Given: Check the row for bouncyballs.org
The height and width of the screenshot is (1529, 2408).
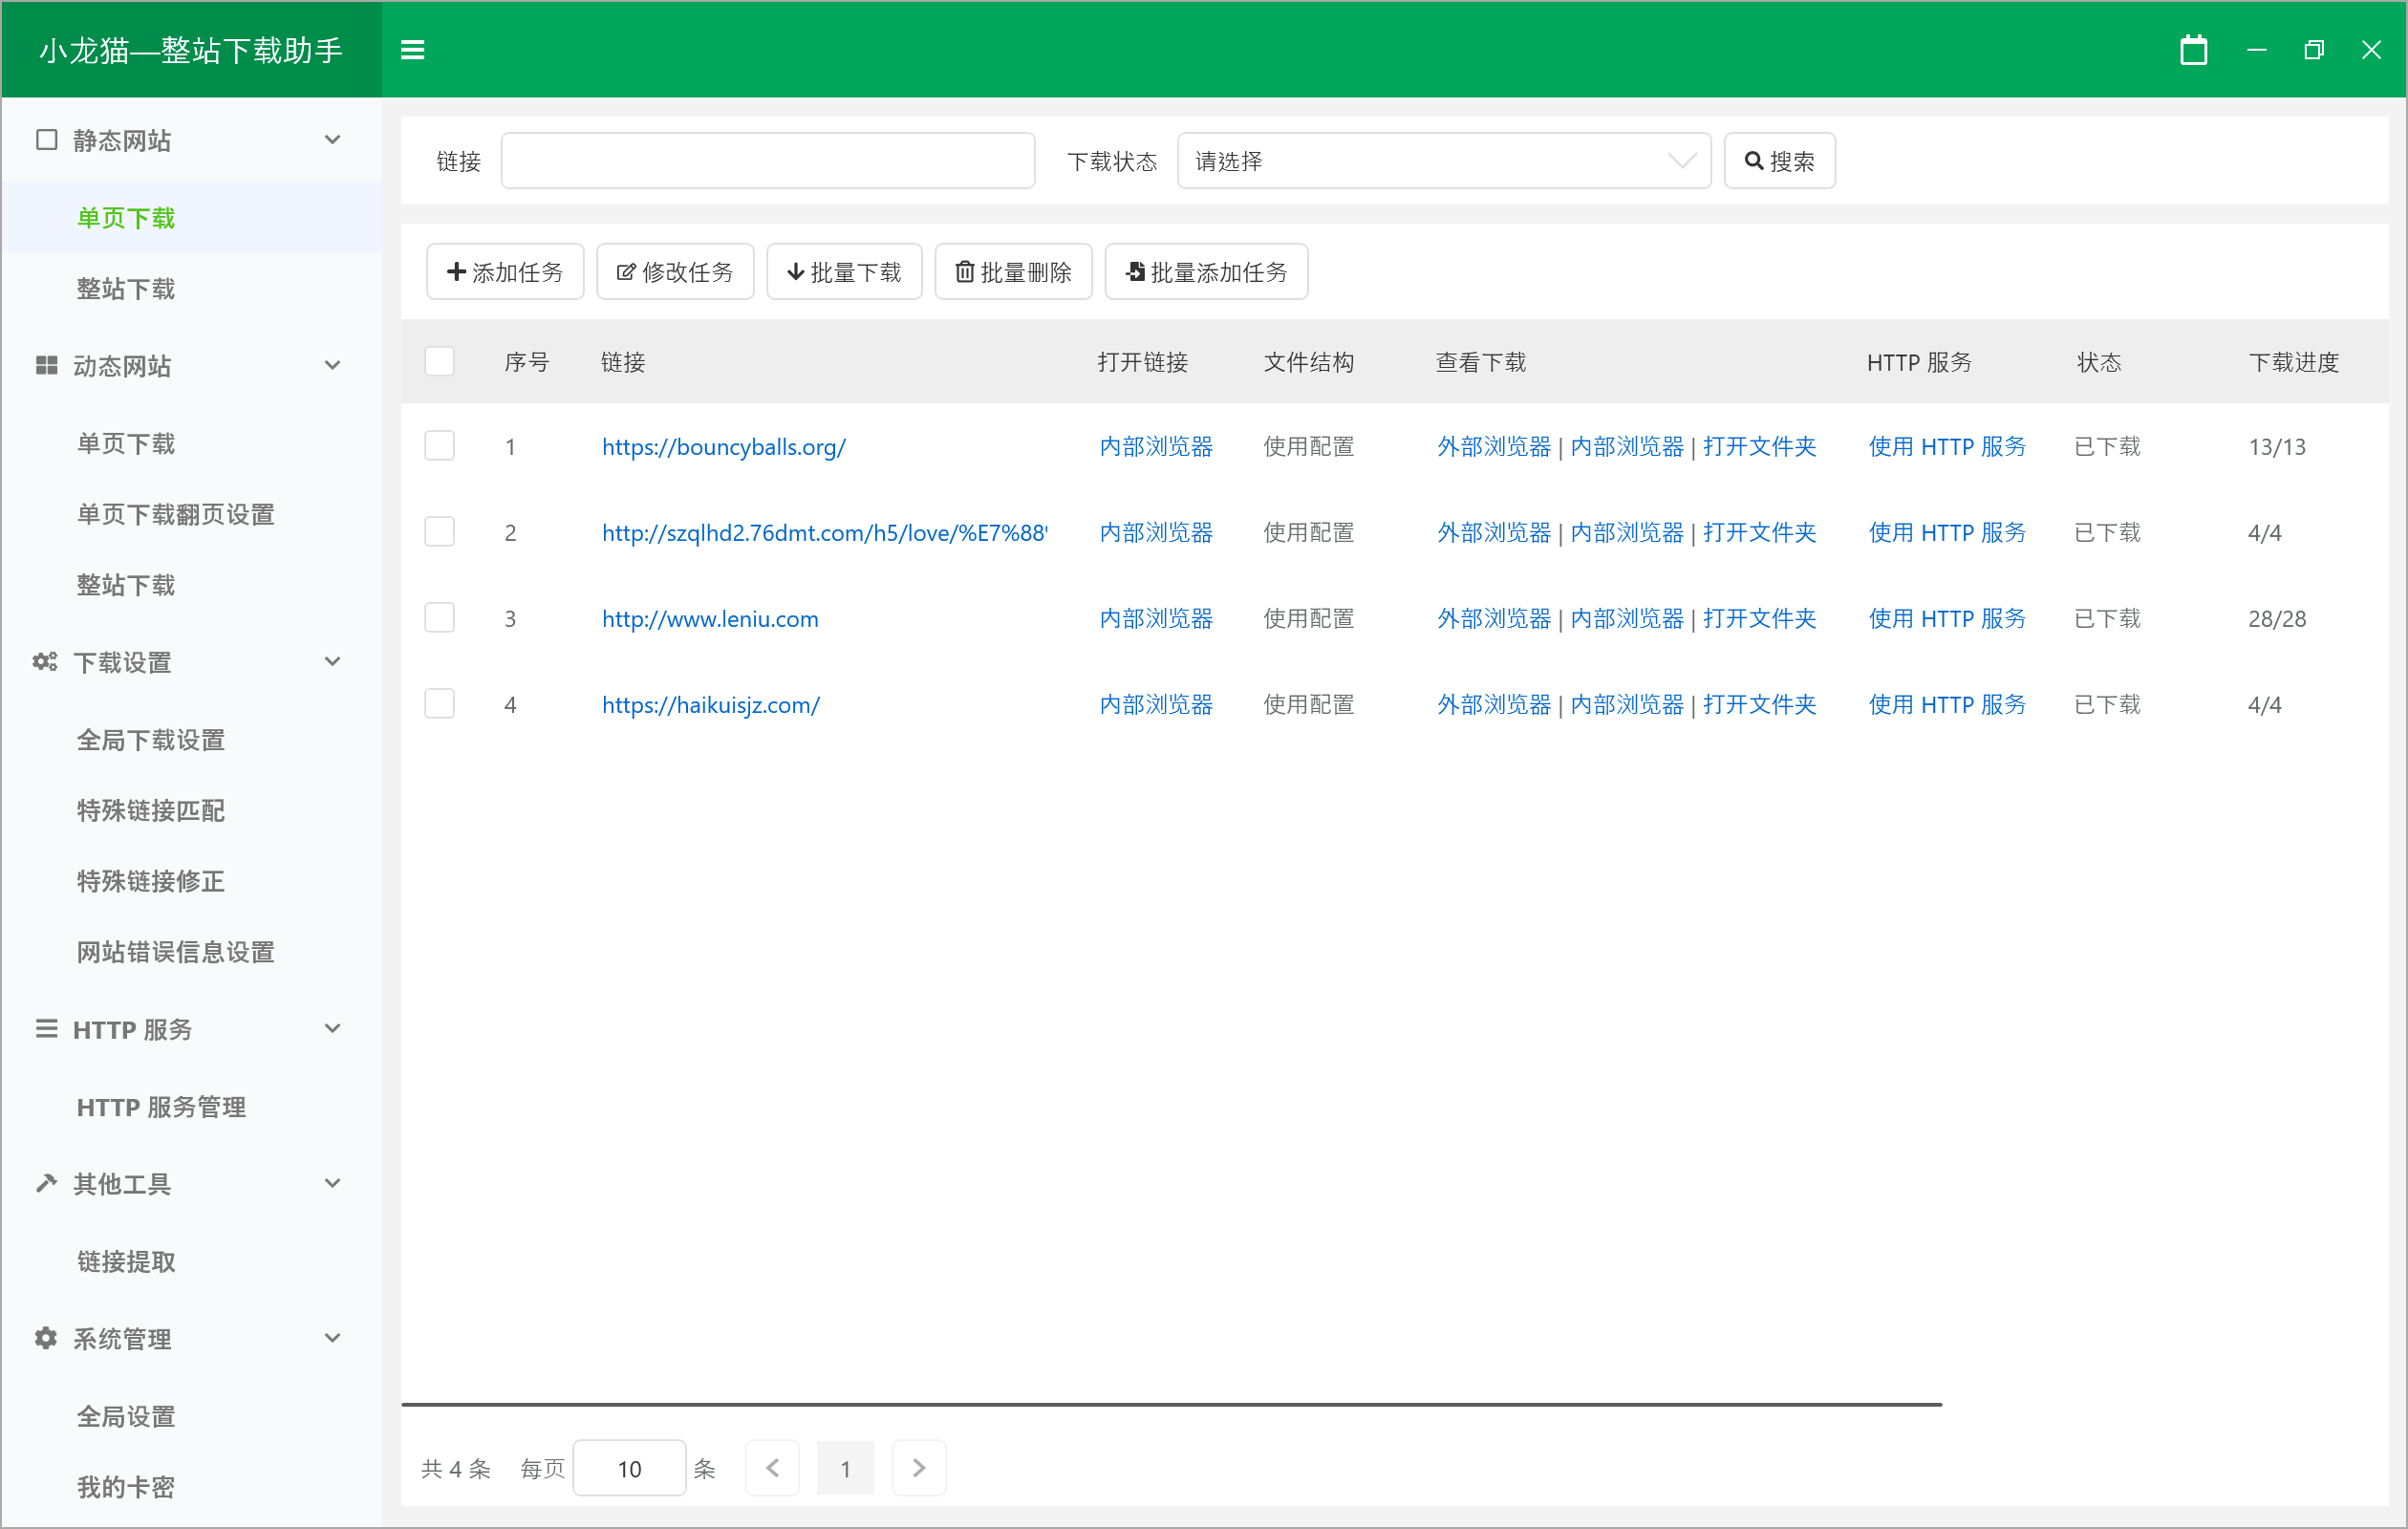Looking at the screenshot, I should pyautogui.click(x=439, y=446).
